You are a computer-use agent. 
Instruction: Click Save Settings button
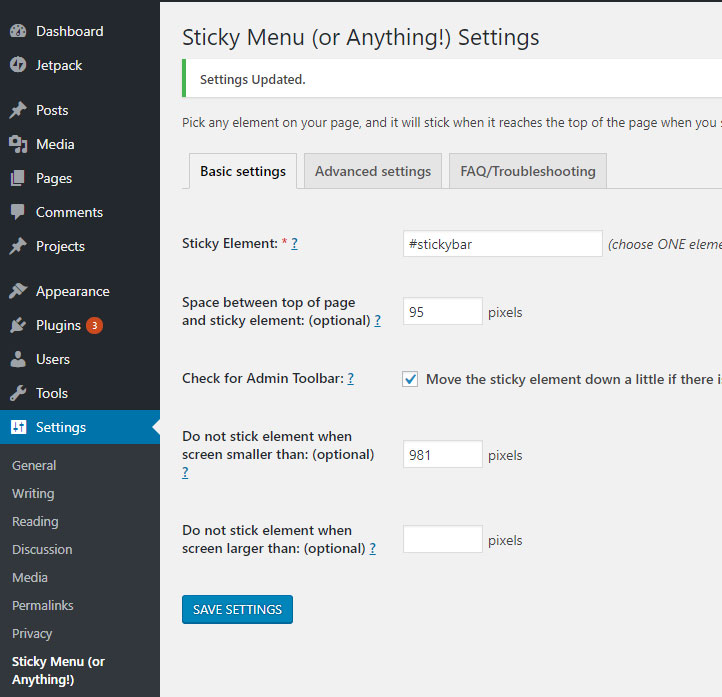click(237, 610)
